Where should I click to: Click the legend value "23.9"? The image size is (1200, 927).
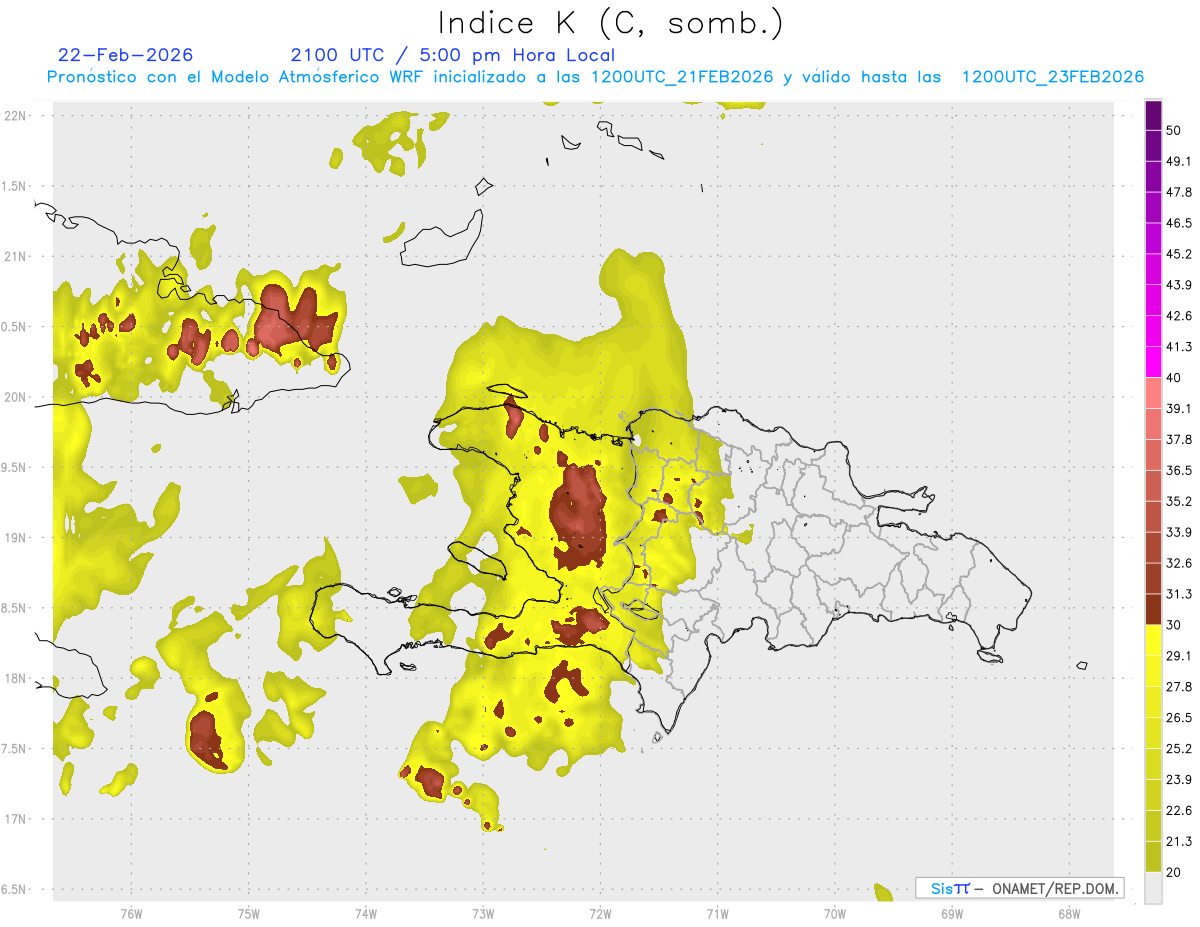click(x=1179, y=780)
